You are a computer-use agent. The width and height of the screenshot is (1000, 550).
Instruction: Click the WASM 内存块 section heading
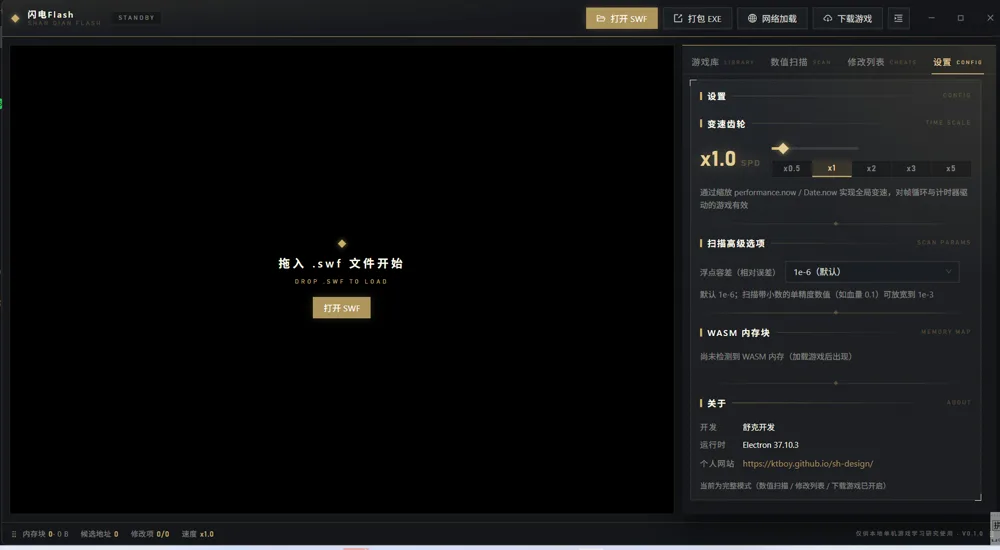738,333
